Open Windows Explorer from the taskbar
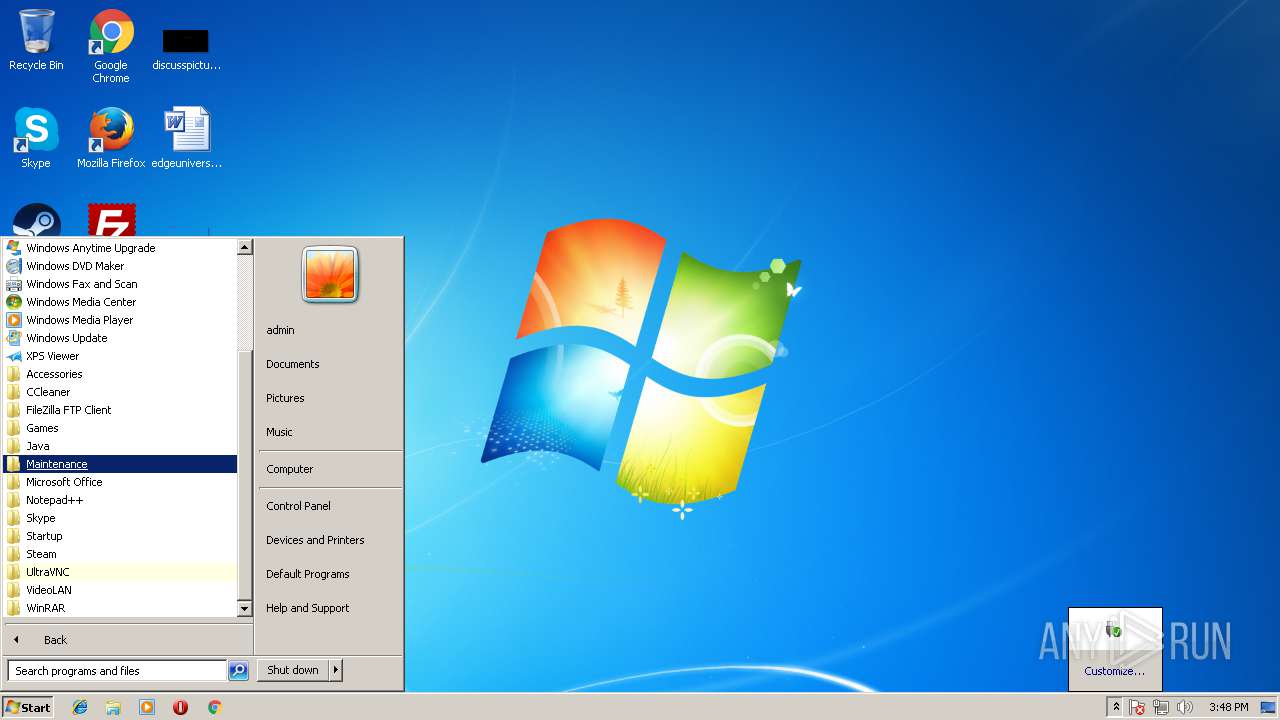Screen dimensions: 1280x720 click(113, 707)
